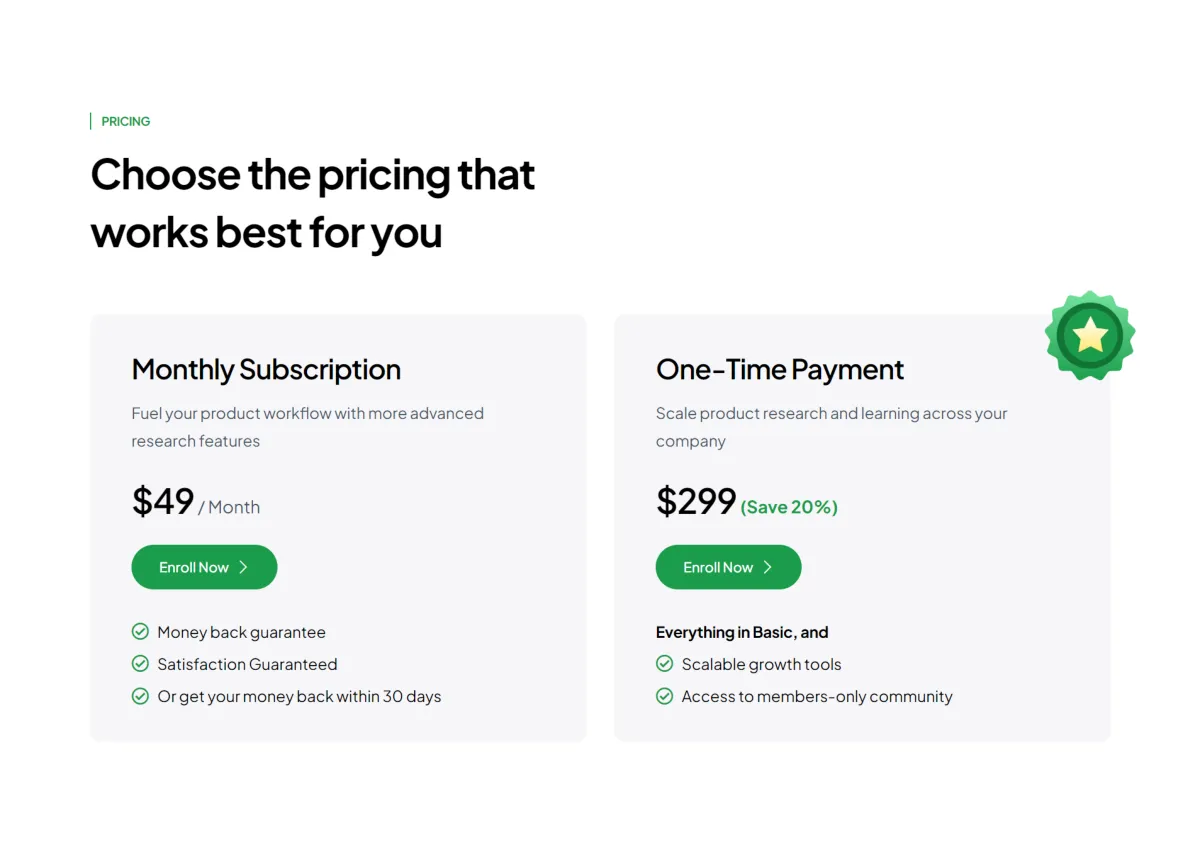Click checkmark beside Scalable growth tools
The width and height of the screenshot is (1200, 853).
click(x=664, y=664)
